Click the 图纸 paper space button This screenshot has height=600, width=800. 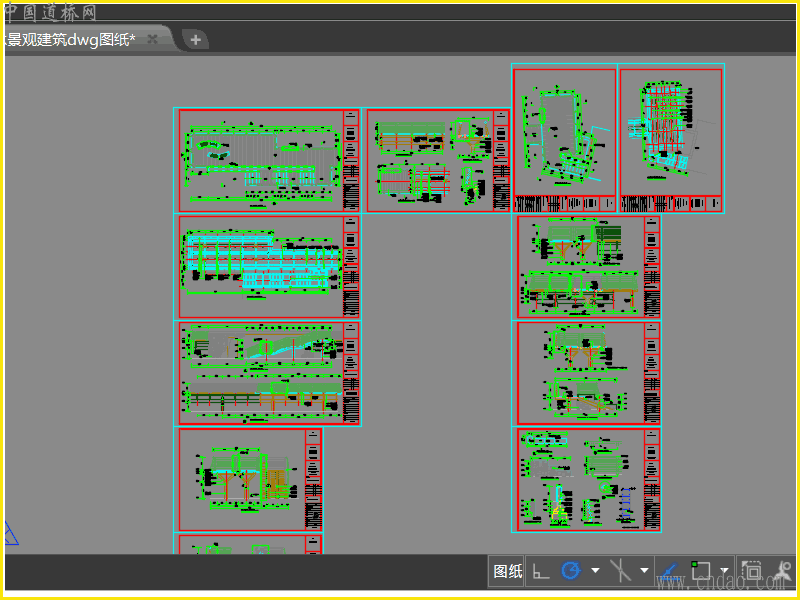pos(507,571)
